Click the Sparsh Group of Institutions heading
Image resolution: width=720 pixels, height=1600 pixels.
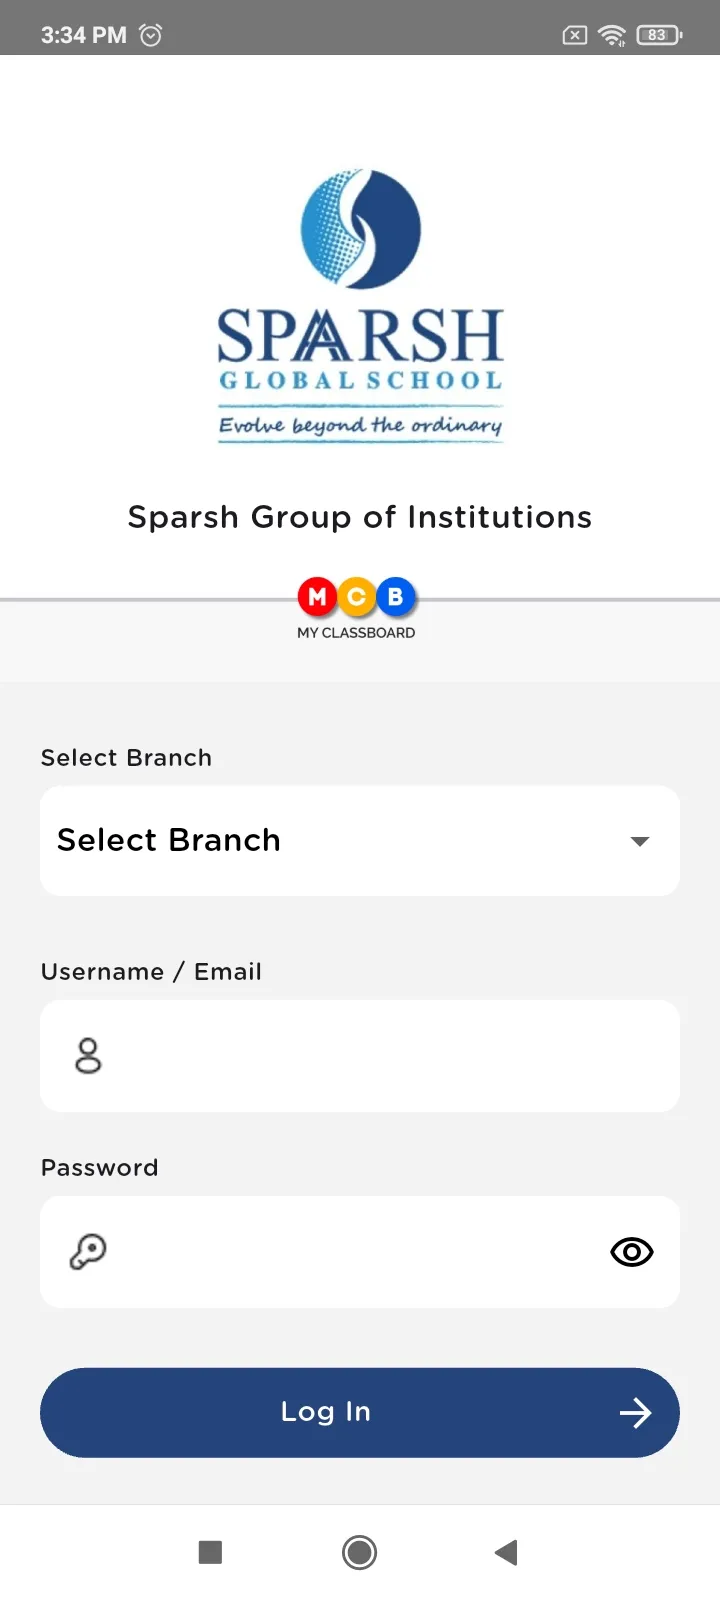[x=360, y=516]
